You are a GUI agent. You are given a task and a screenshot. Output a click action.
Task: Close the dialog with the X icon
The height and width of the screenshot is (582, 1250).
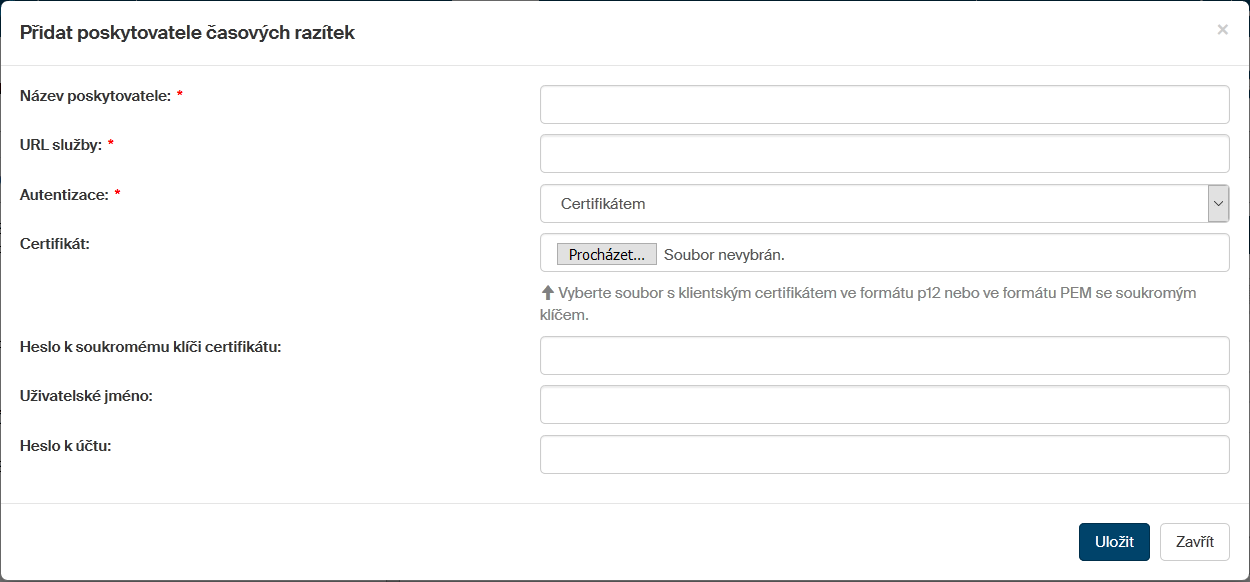(x=1222, y=30)
